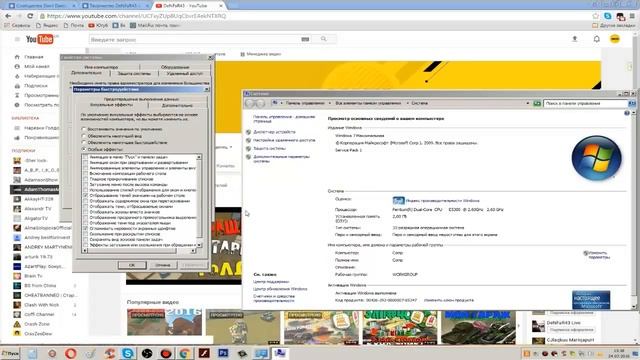The width and height of the screenshot is (640, 360).
Task: Click the back button in System window
Action: 250,104
